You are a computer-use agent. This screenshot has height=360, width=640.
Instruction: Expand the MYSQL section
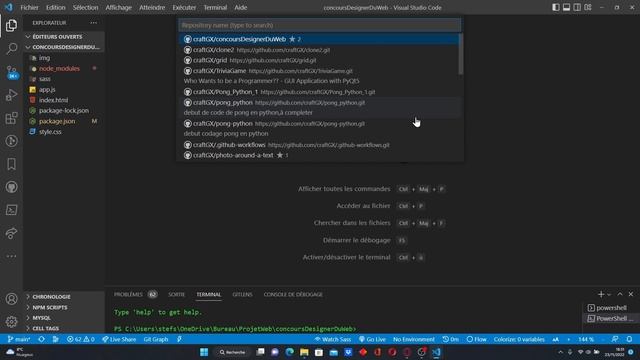(64, 318)
